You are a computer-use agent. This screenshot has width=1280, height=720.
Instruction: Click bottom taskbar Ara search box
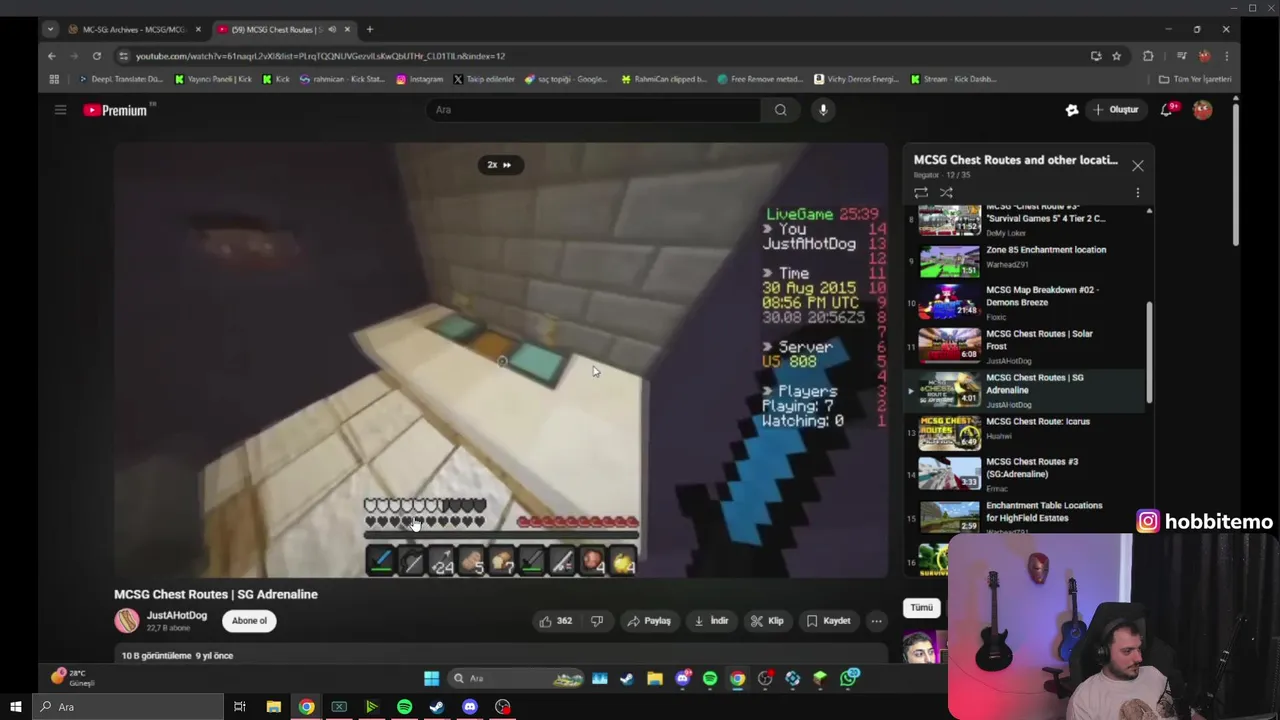(x=126, y=707)
